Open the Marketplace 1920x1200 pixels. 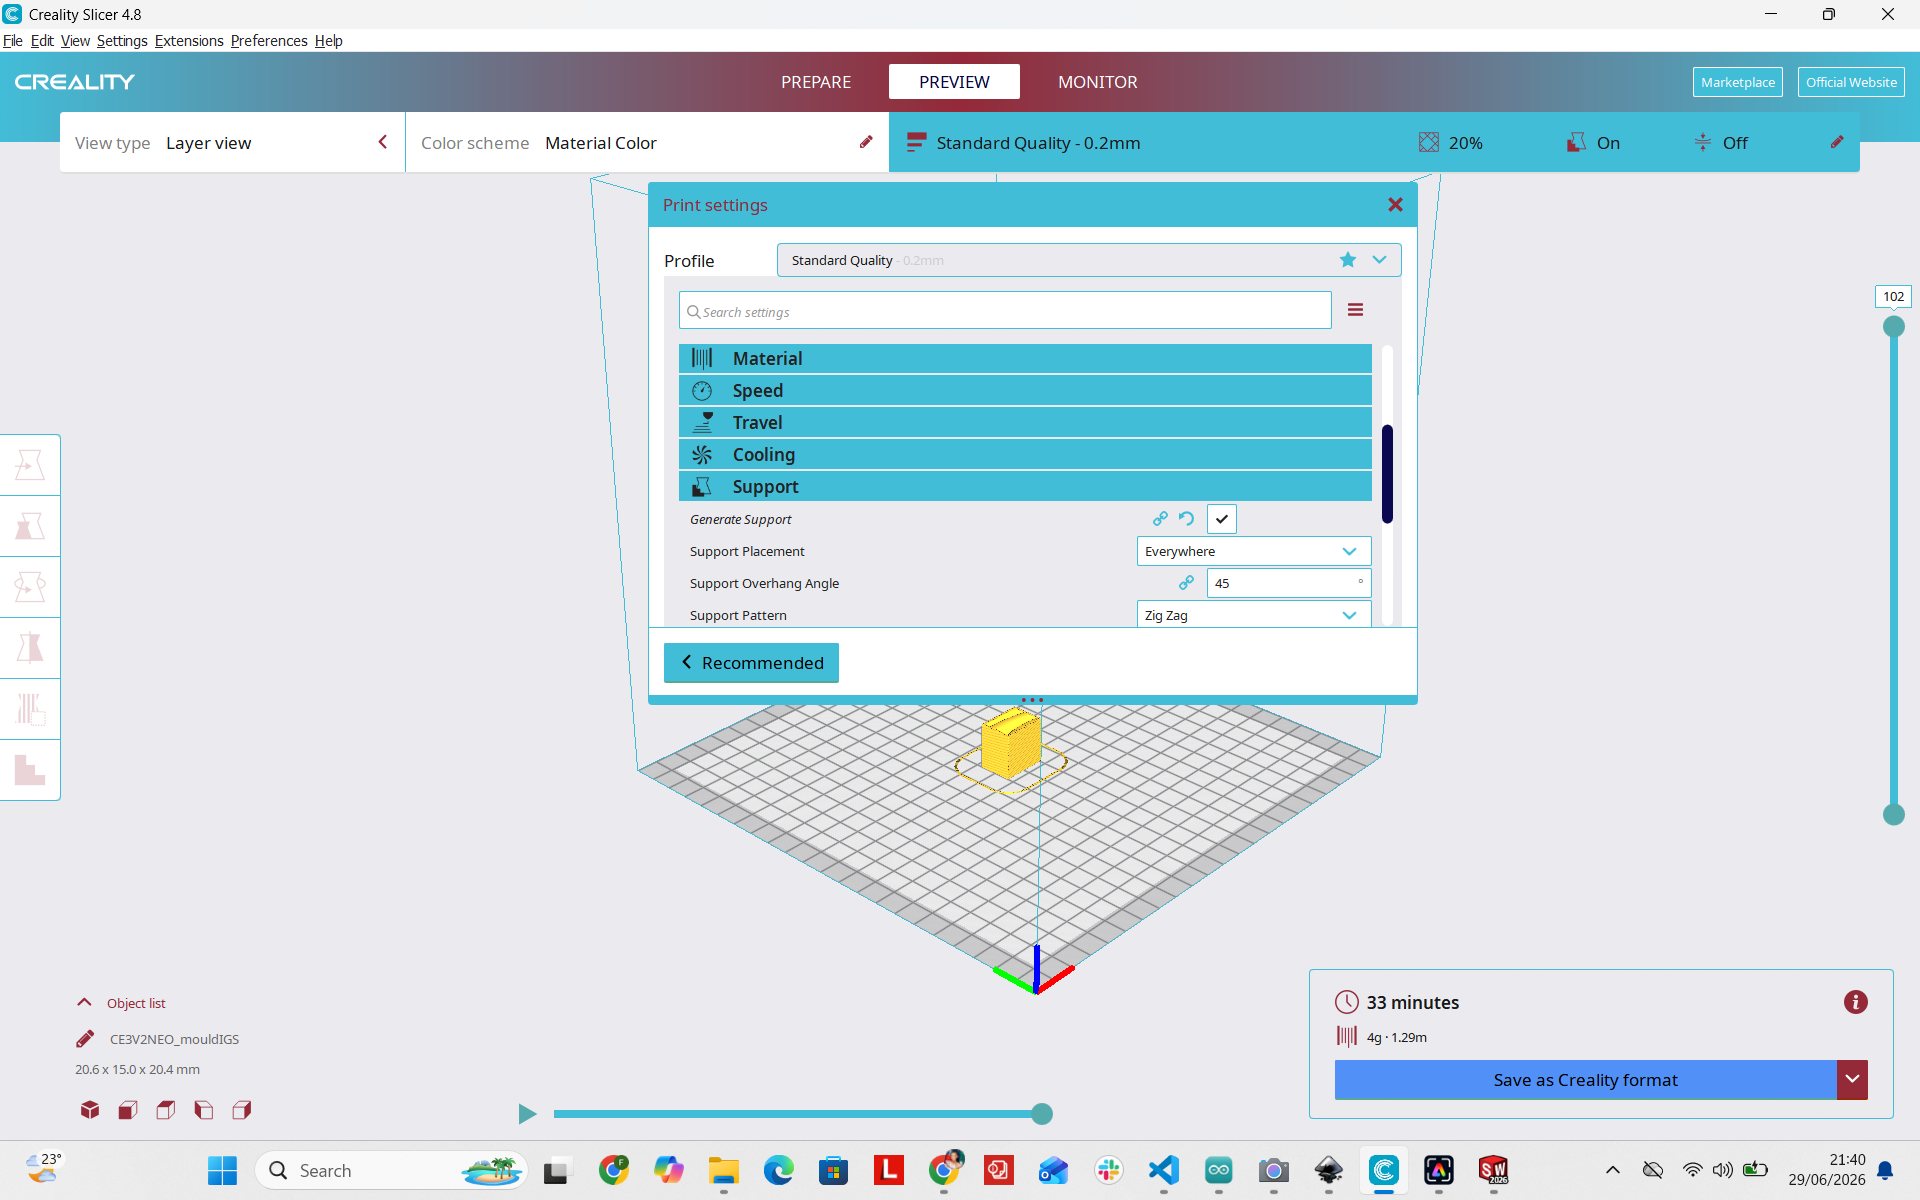coord(1738,82)
